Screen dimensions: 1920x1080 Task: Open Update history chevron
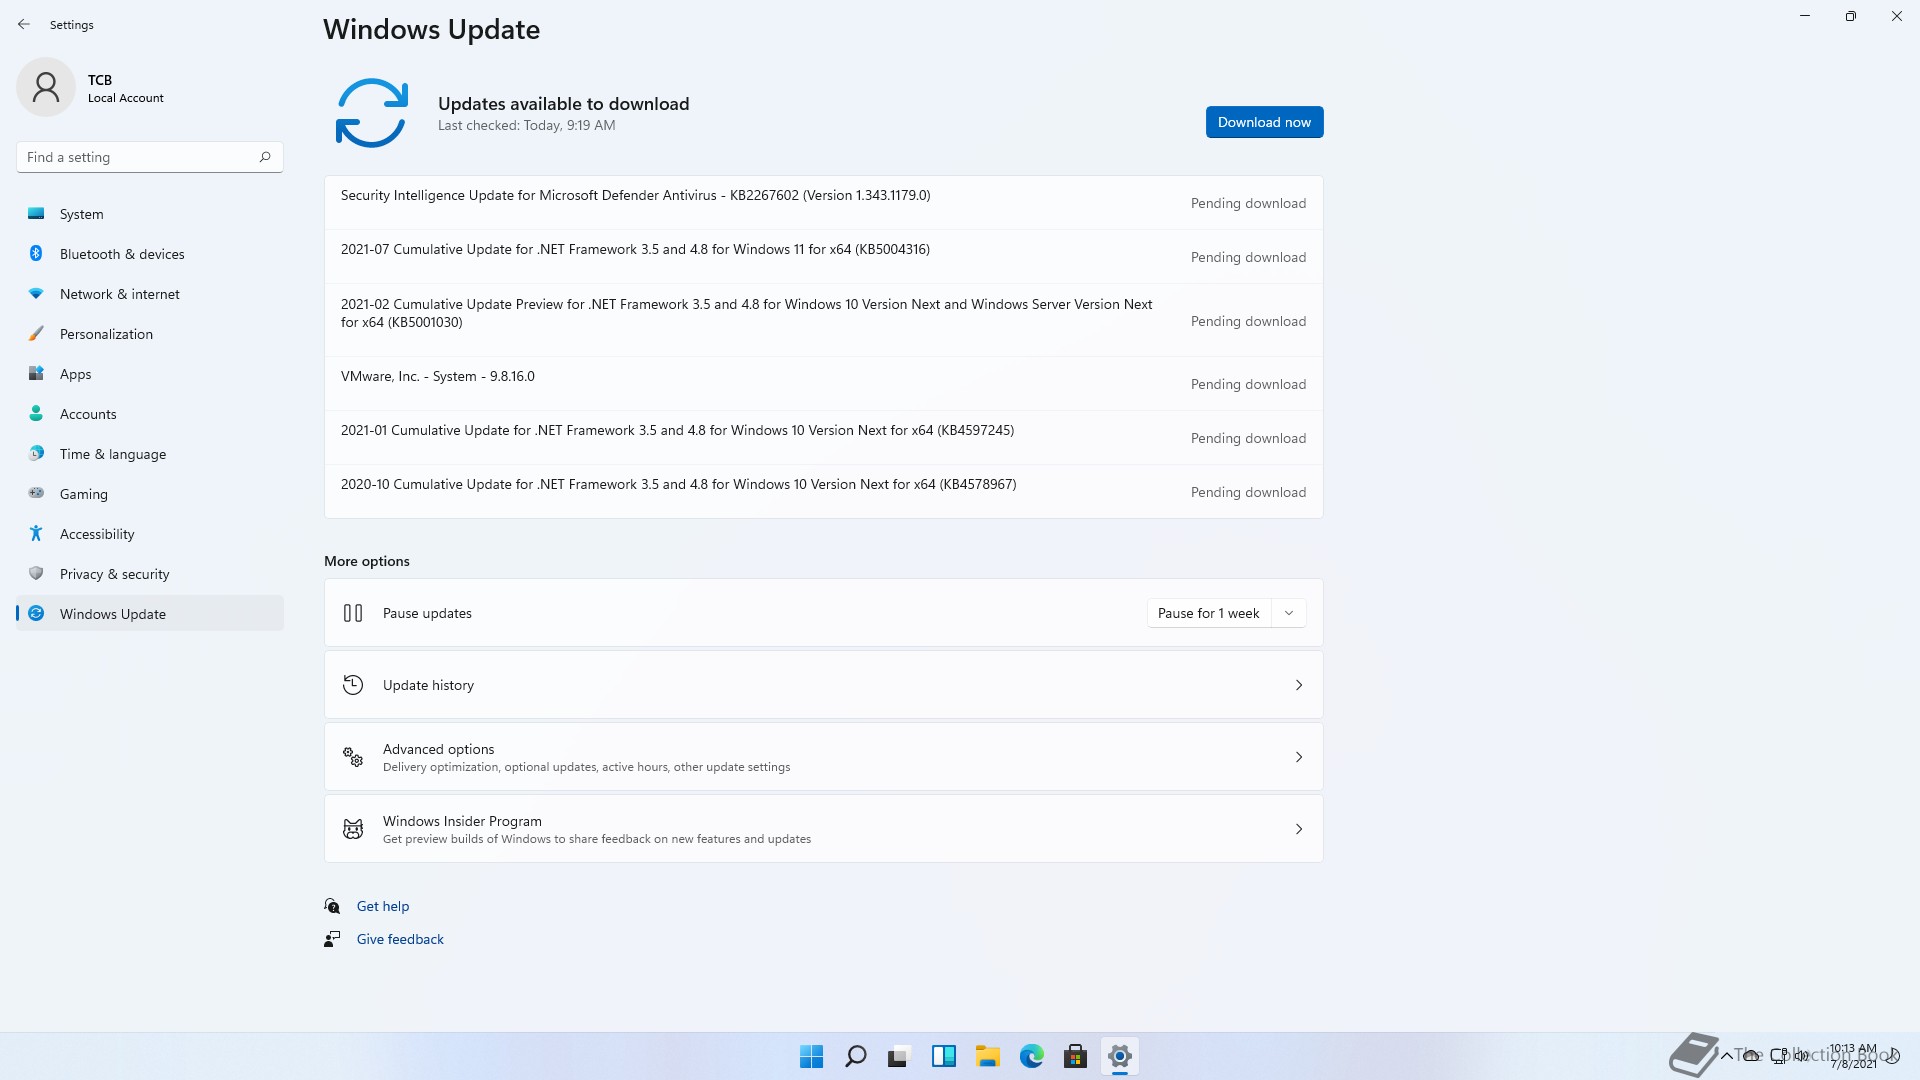[x=1299, y=685]
